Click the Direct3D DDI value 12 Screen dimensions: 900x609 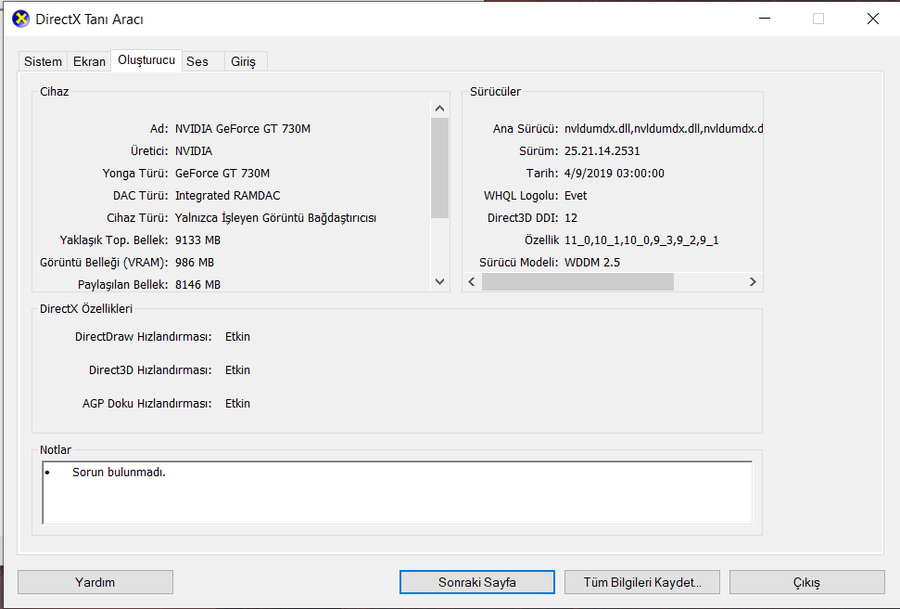tap(571, 218)
